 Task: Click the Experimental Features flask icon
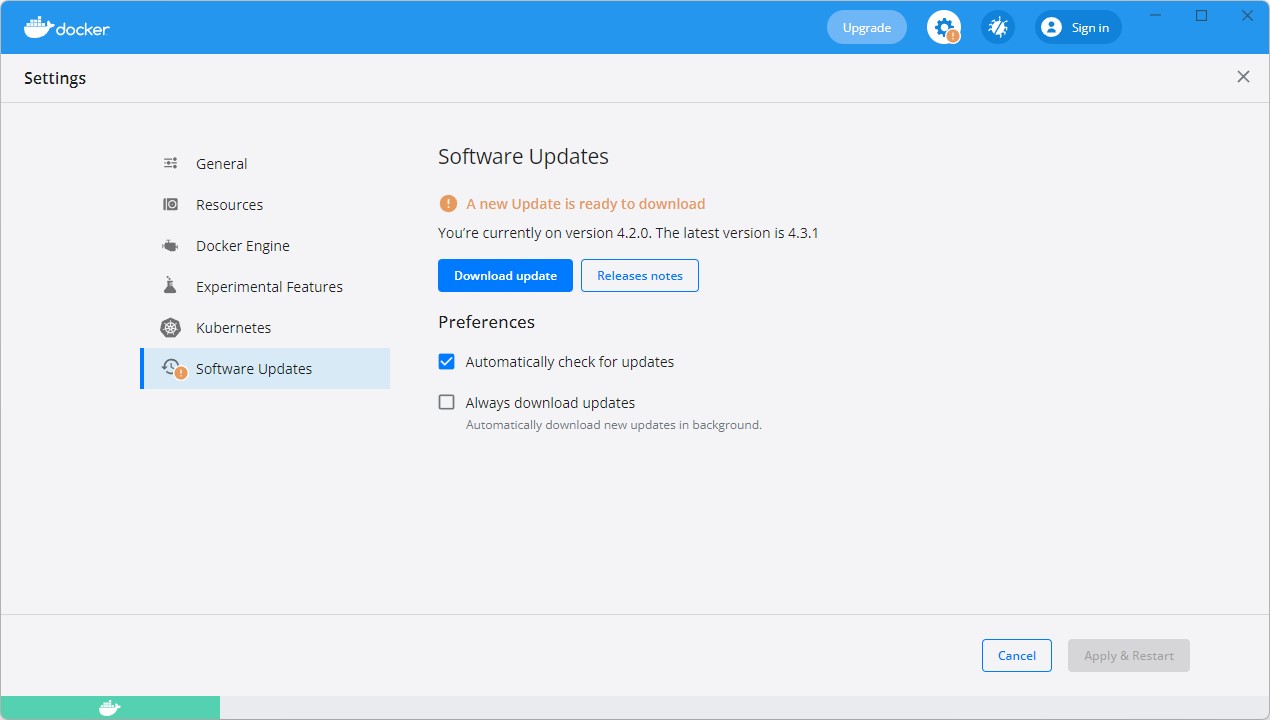tap(170, 286)
